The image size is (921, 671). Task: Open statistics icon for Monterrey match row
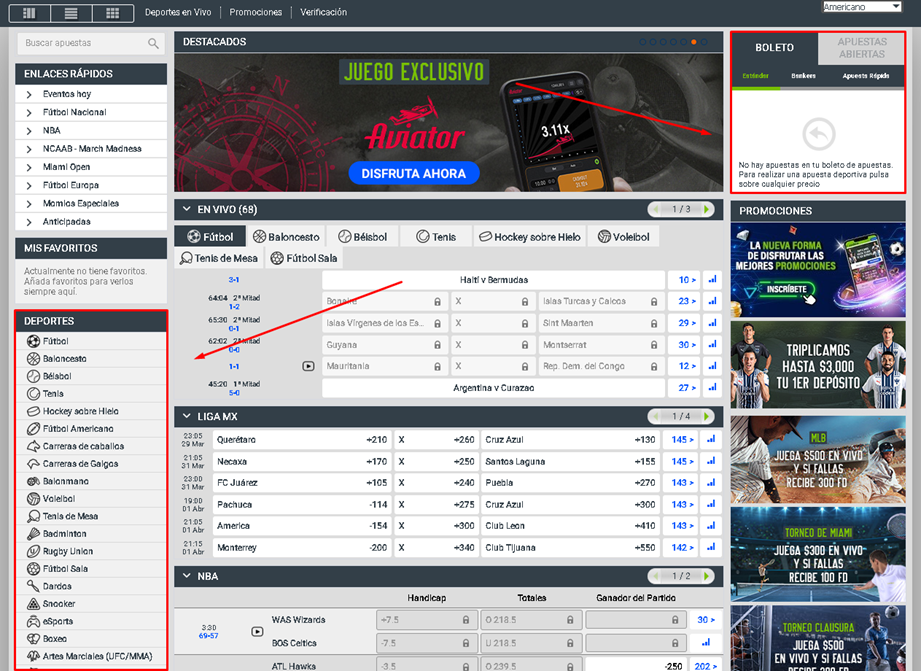tap(711, 548)
